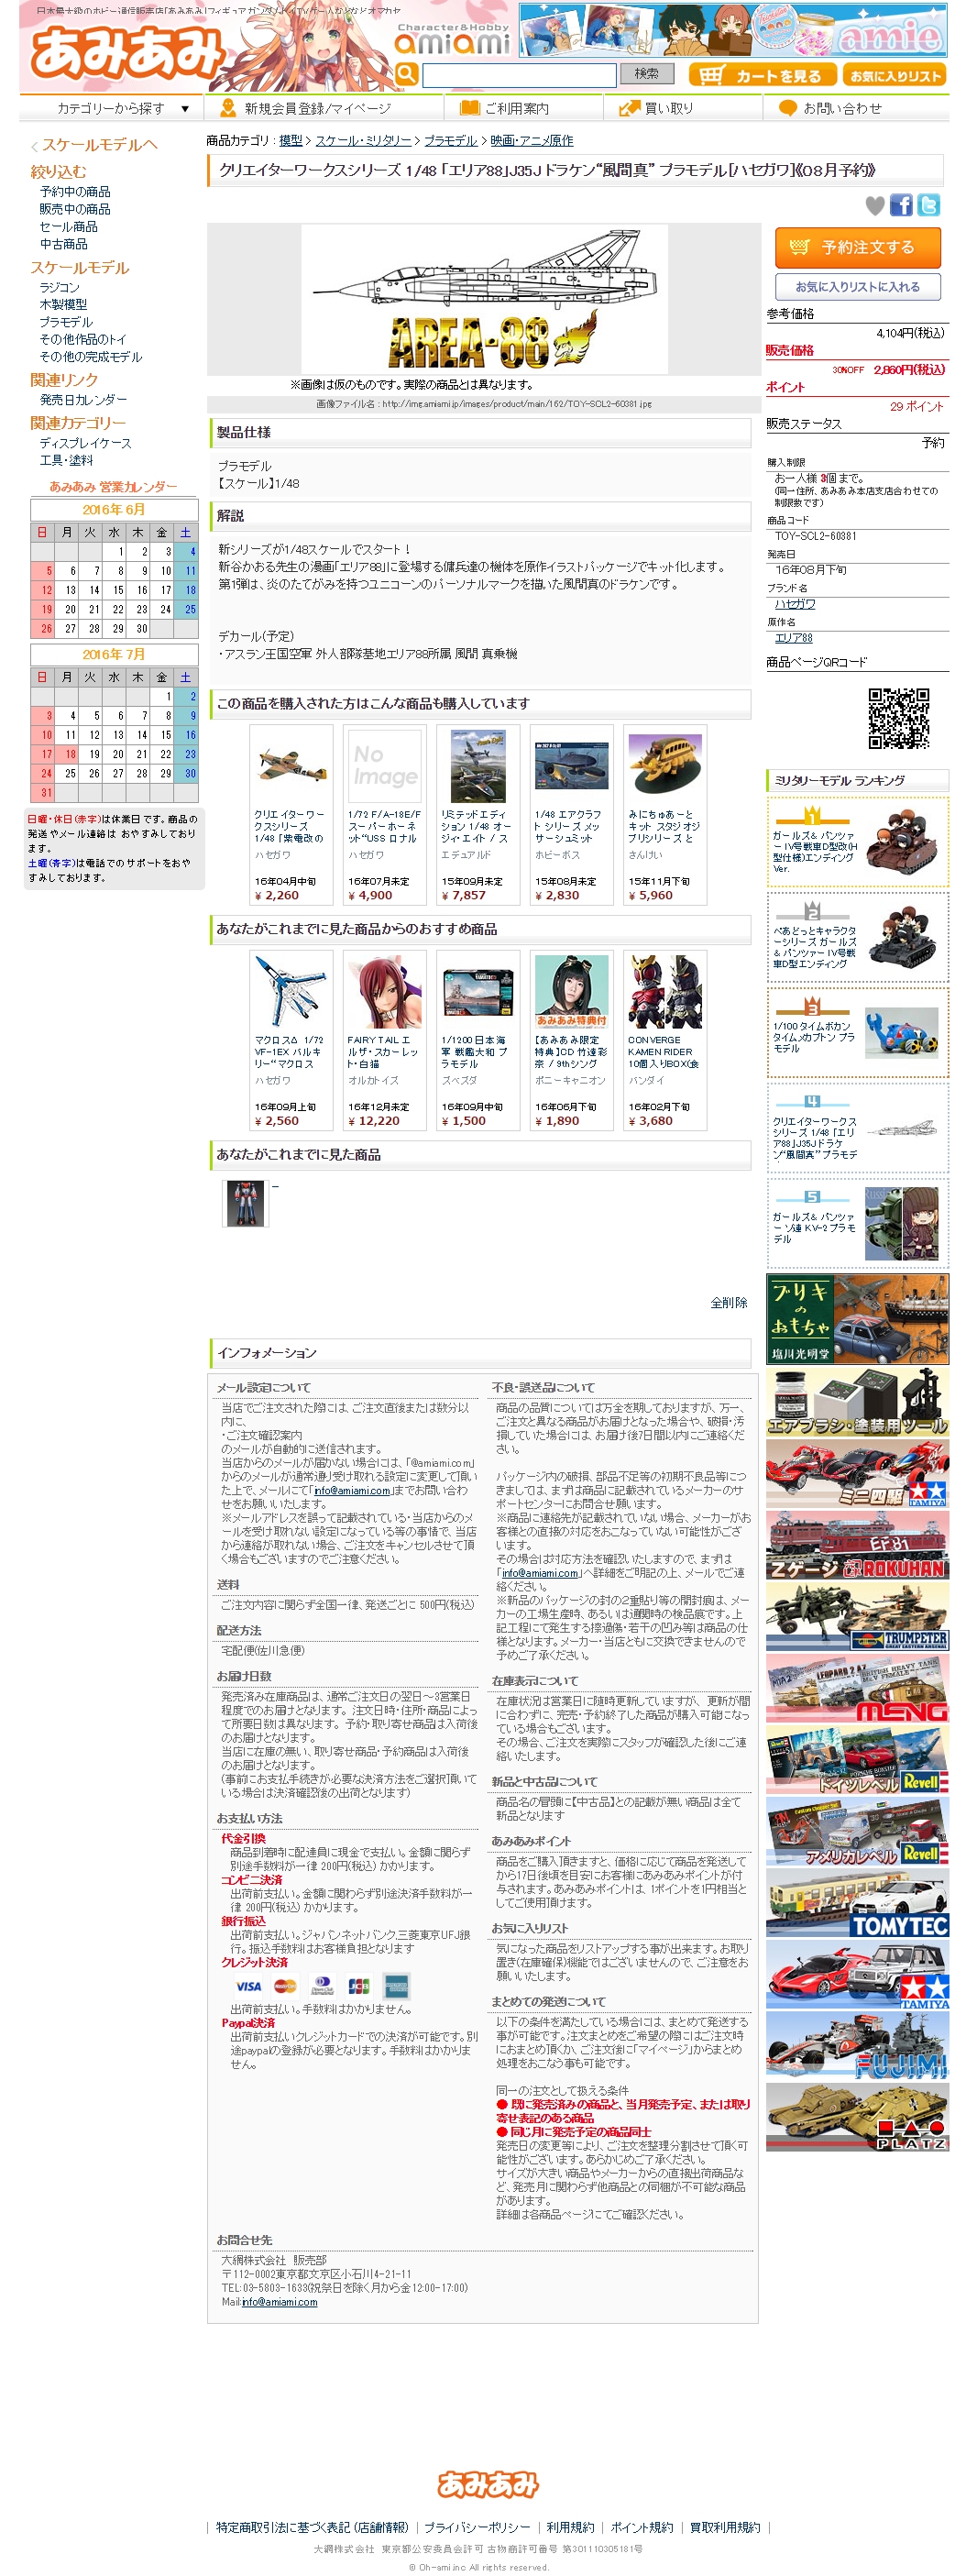The height and width of the screenshot is (2576, 977).
Task: Focus the header search text field
Action: coord(519,75)
